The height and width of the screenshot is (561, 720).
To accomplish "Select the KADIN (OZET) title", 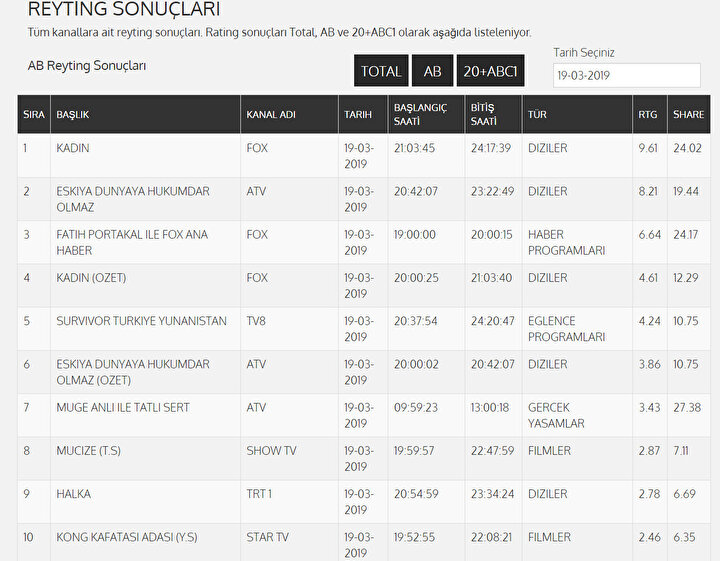I will pyautogui.click(x=91, y=278).
